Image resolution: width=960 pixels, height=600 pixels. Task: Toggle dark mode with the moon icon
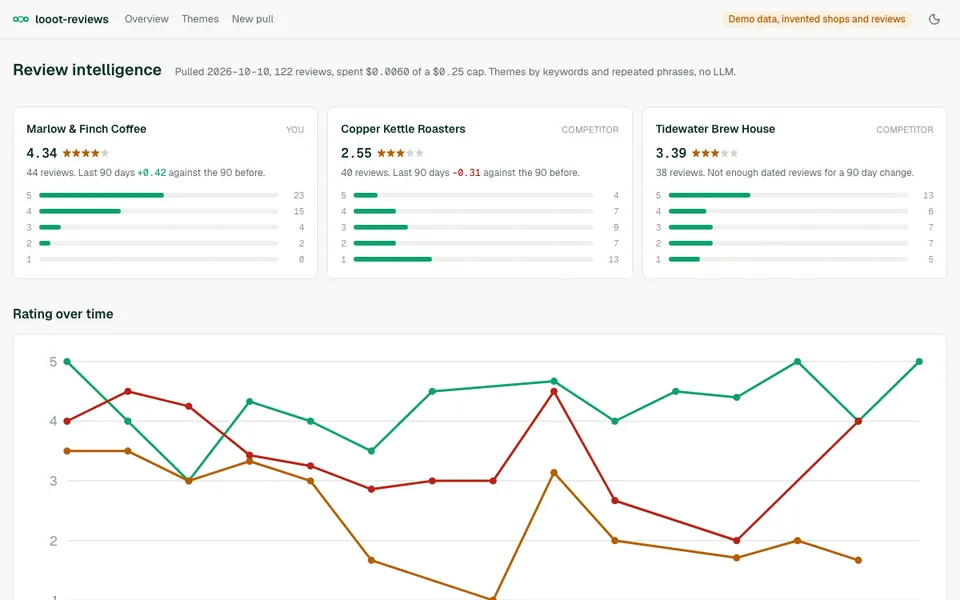pyautogui.click(x=934, y=19)
